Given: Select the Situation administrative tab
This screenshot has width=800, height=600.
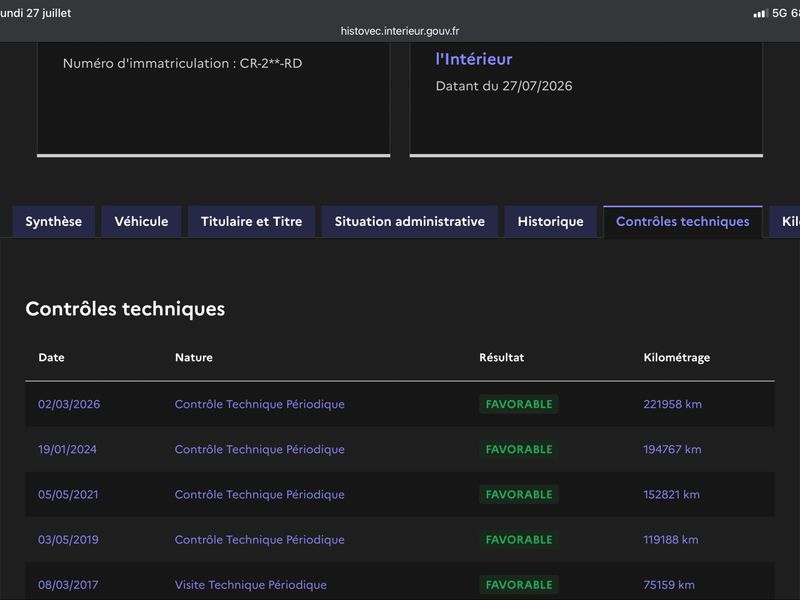Looking at the screenshot, I should tap(410, 221).
